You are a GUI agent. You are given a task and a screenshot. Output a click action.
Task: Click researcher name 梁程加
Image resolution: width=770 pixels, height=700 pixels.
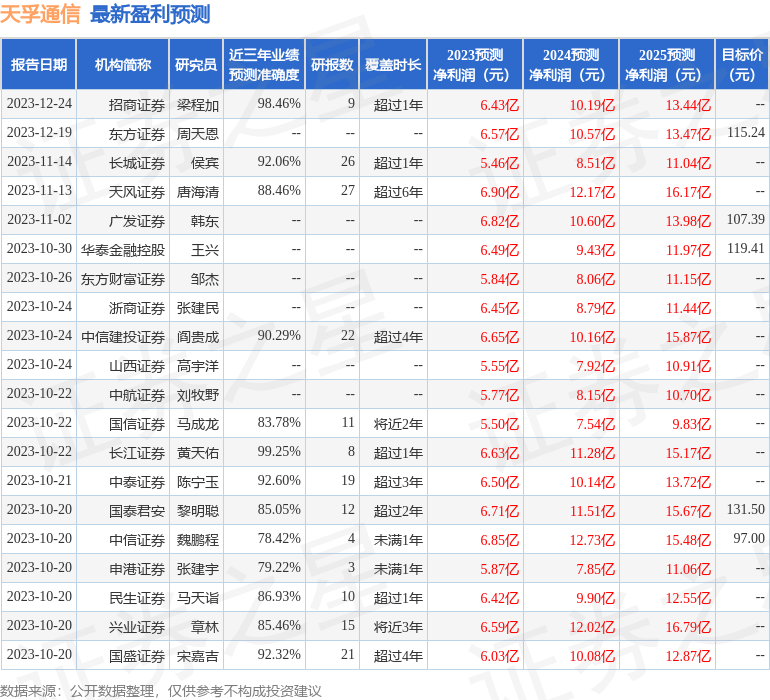(x=198, y=105)
